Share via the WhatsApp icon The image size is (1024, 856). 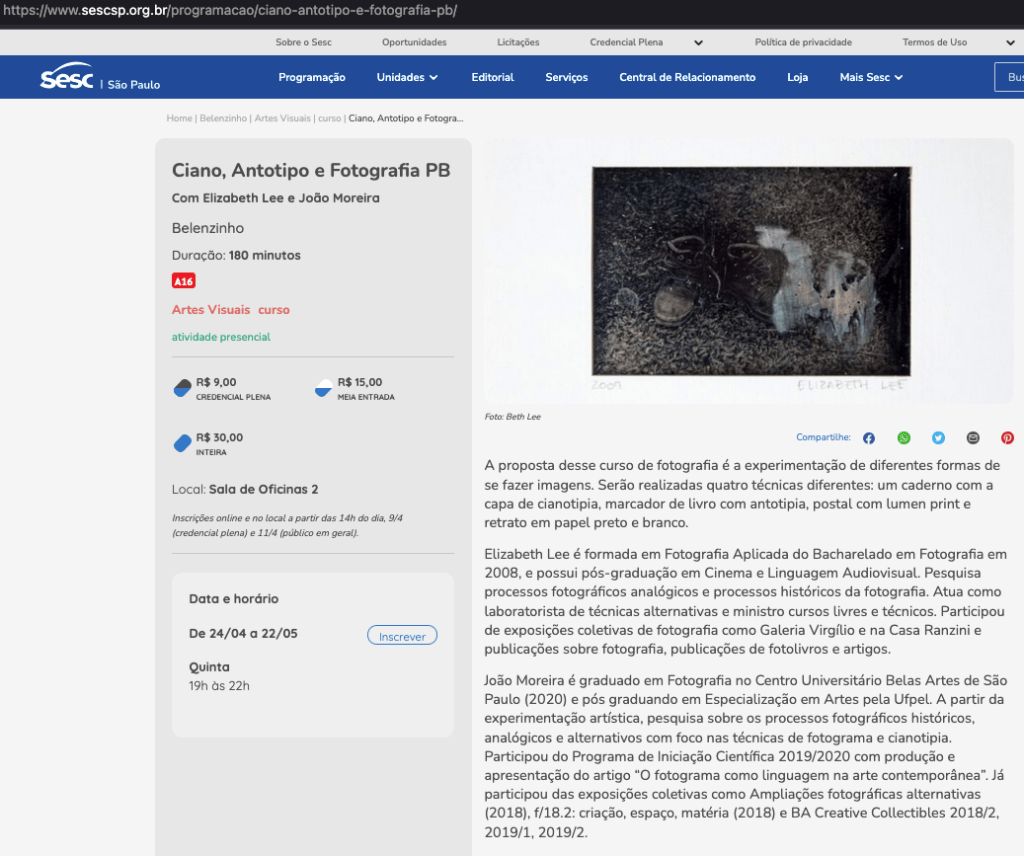pos(904,438)
